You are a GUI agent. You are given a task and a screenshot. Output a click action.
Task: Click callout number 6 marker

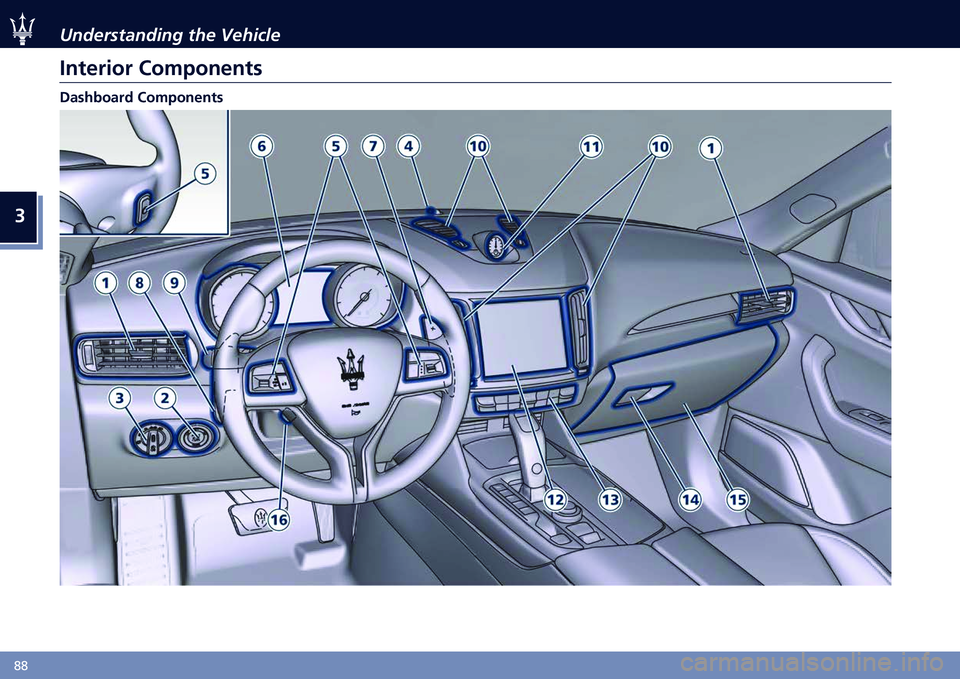point(261,146)
